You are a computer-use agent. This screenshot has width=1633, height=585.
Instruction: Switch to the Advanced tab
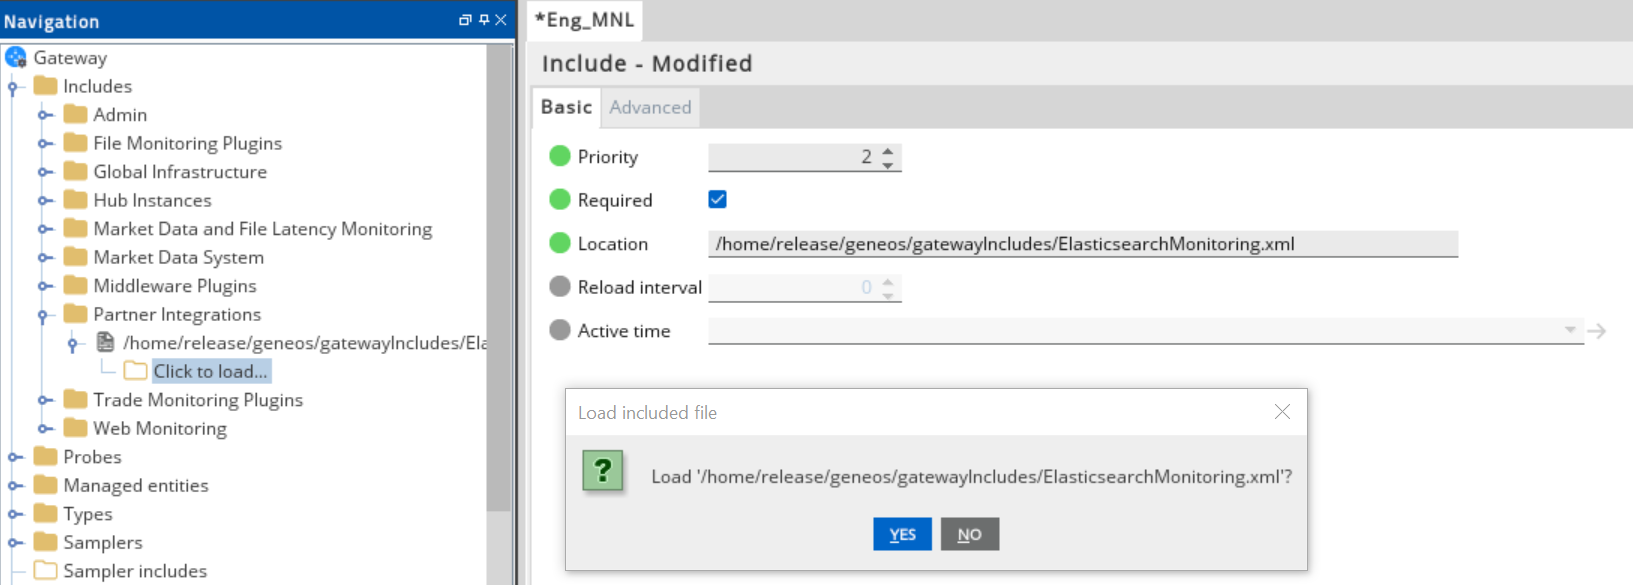650,107
